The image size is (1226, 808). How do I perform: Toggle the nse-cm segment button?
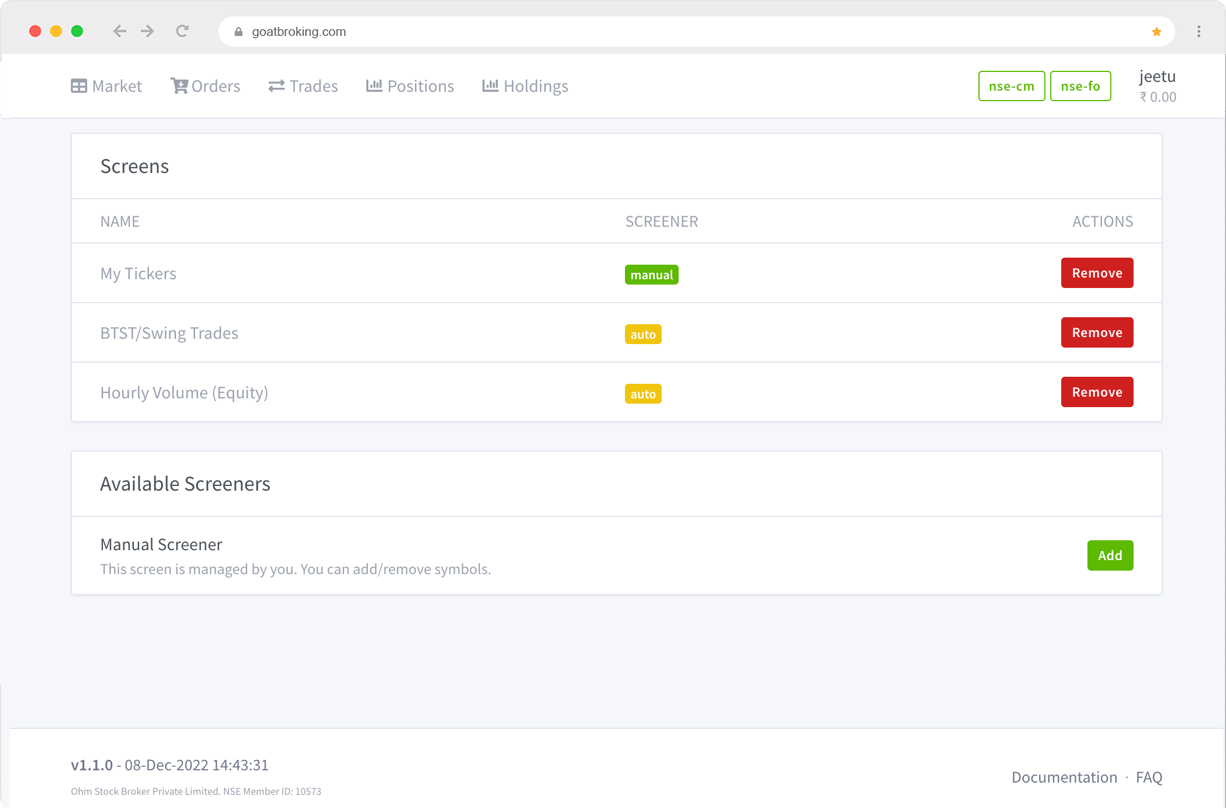(1011, 86)
